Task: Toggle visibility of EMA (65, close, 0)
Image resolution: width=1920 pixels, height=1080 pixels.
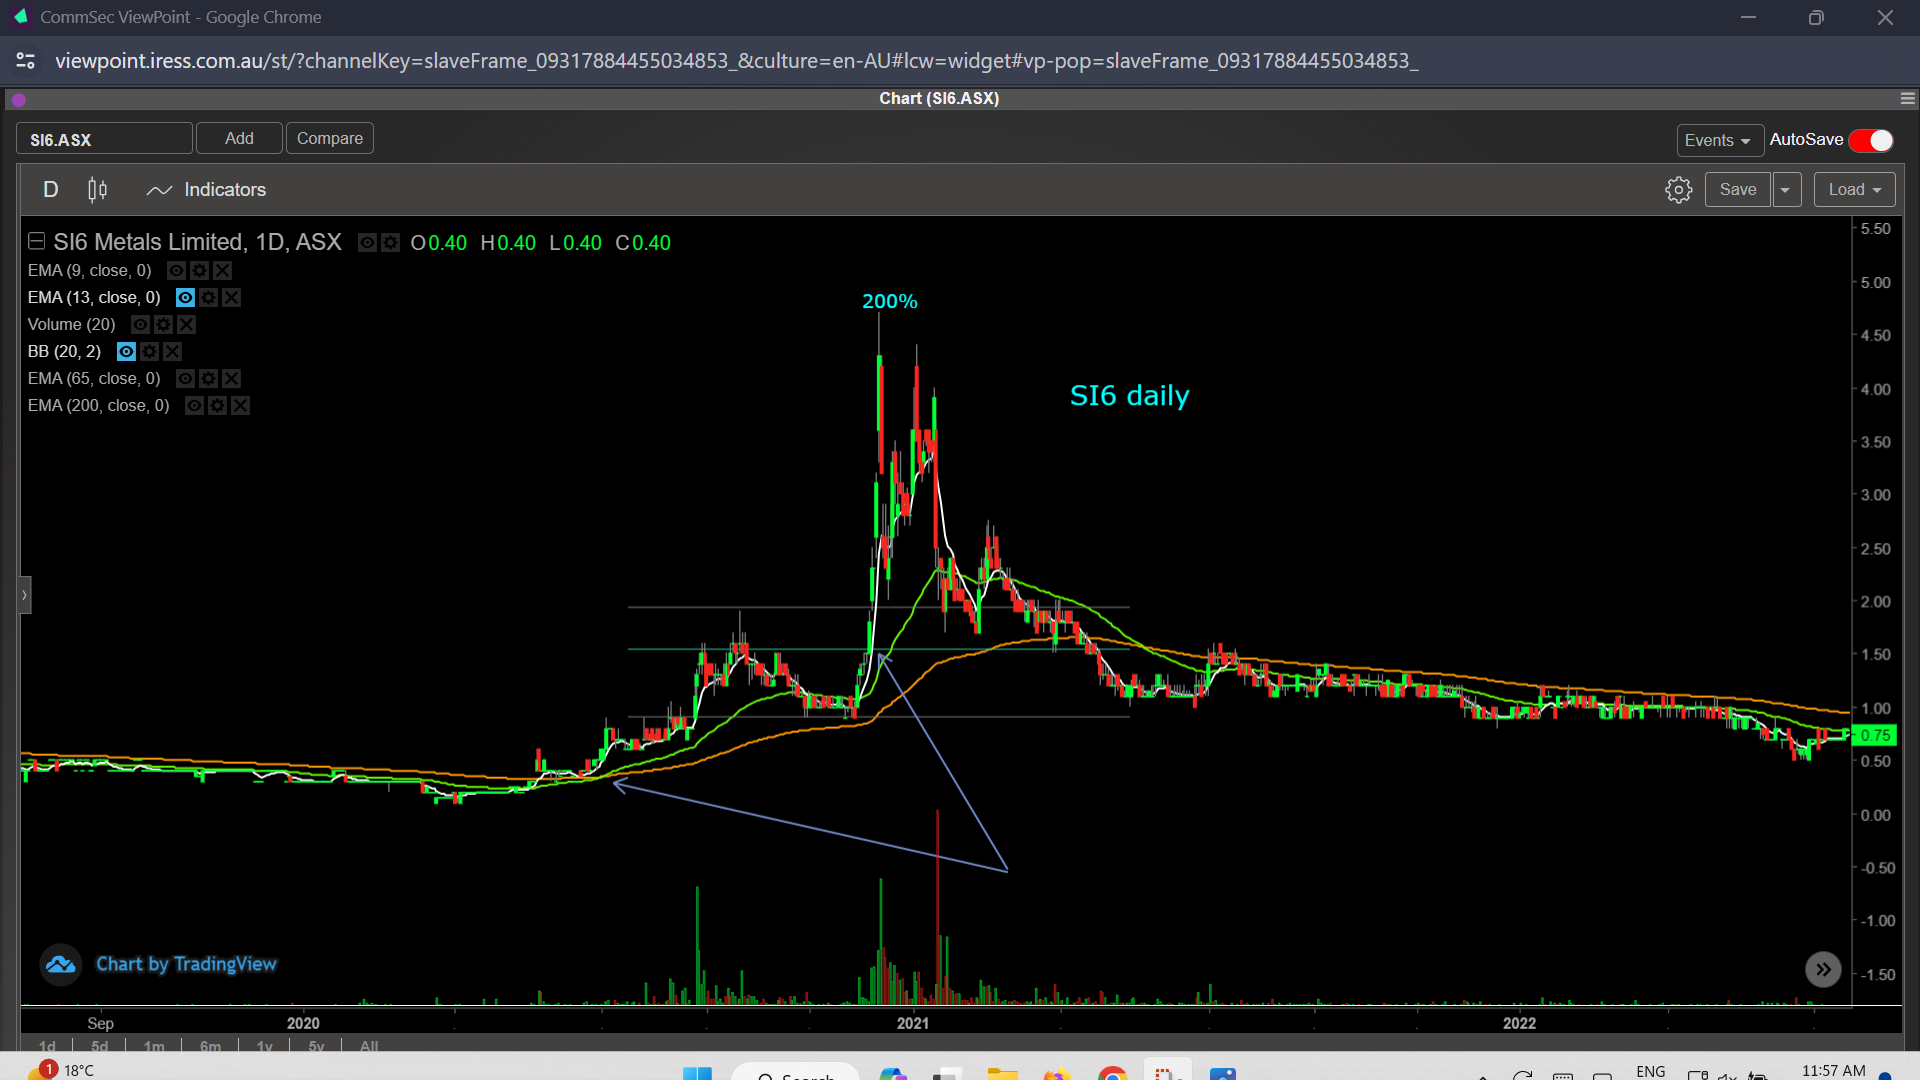Action: [x=185, y=379]
